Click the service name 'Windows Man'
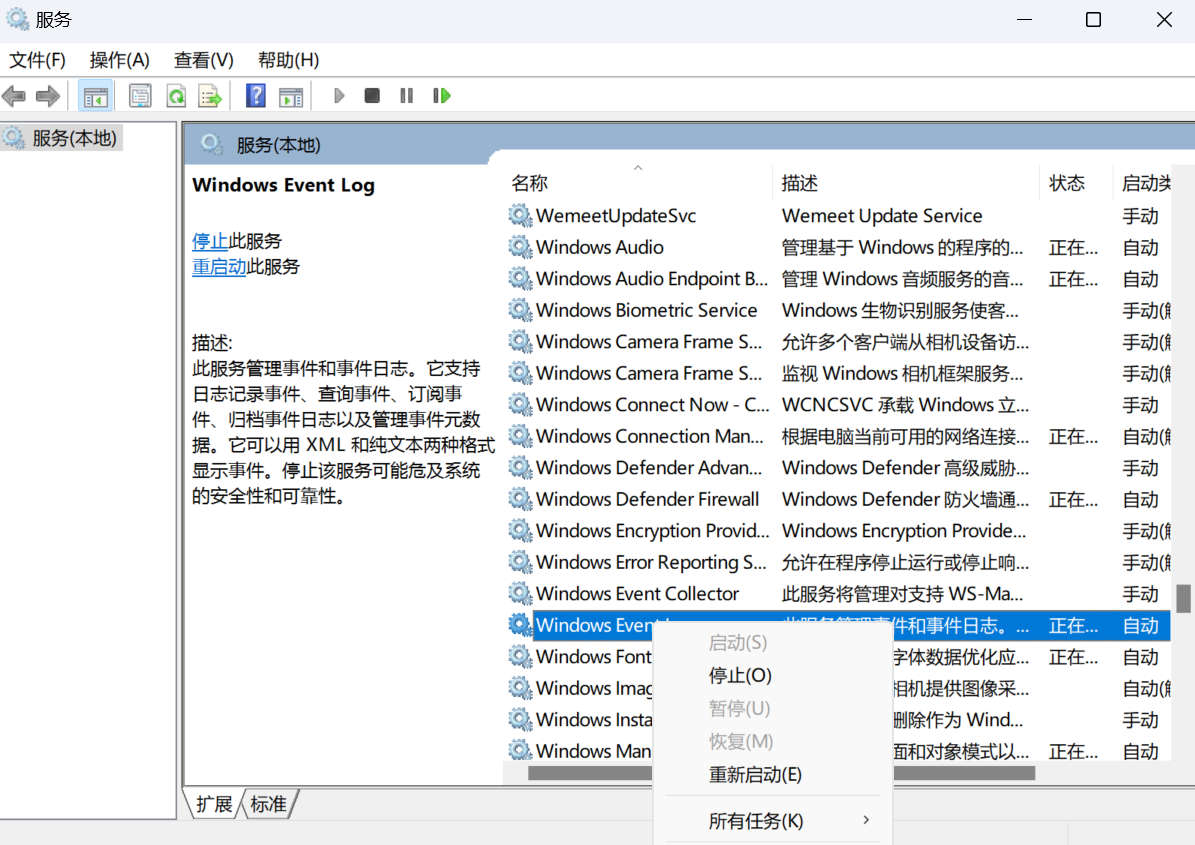This screenshot has height=845, width=1195. pyautogui.click(x=594, y=751)
